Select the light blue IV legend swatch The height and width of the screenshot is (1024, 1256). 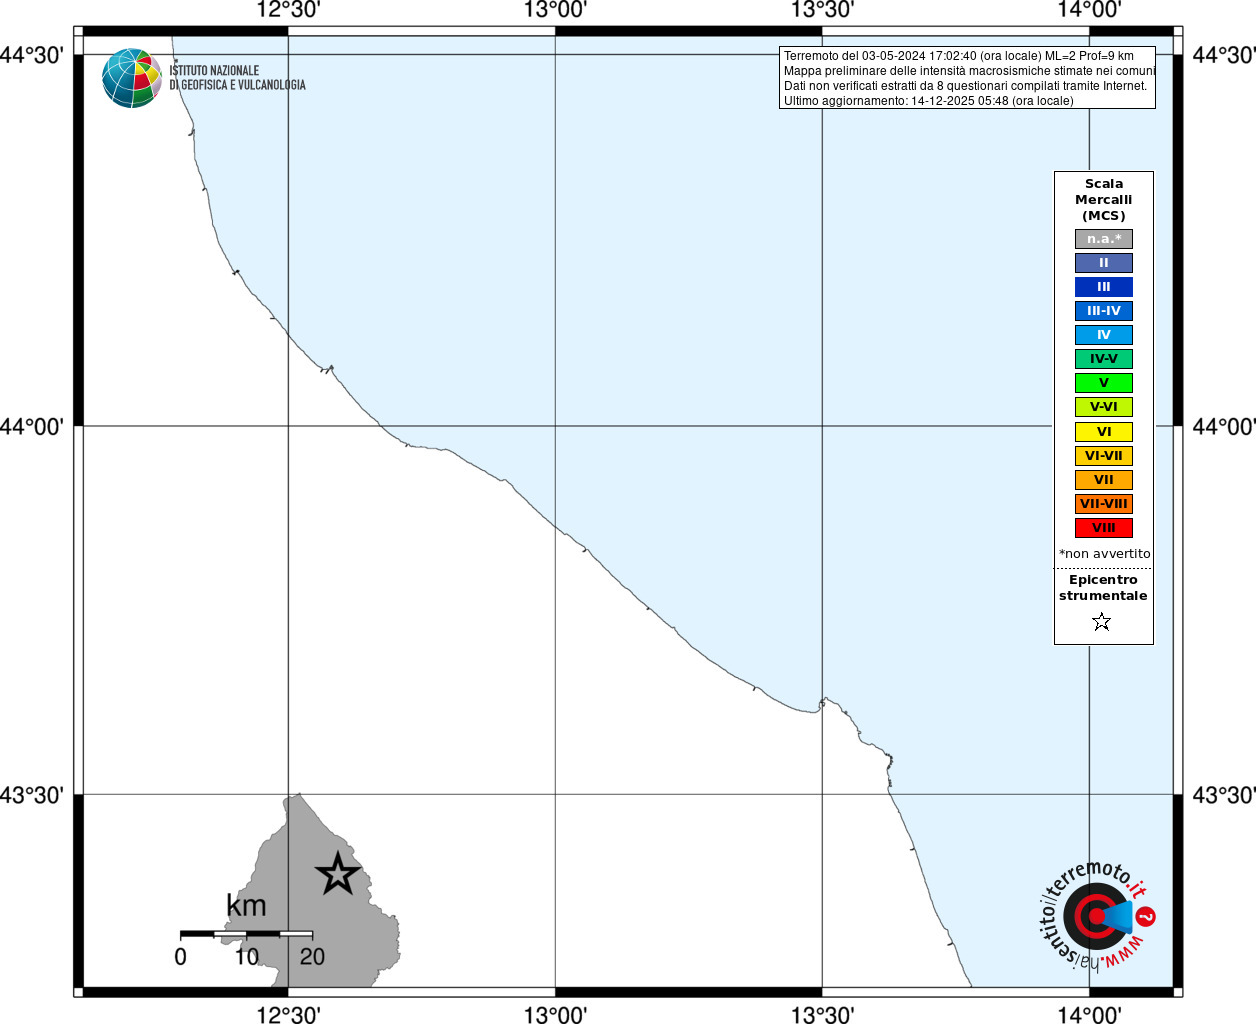click(x=1104, y=335)
